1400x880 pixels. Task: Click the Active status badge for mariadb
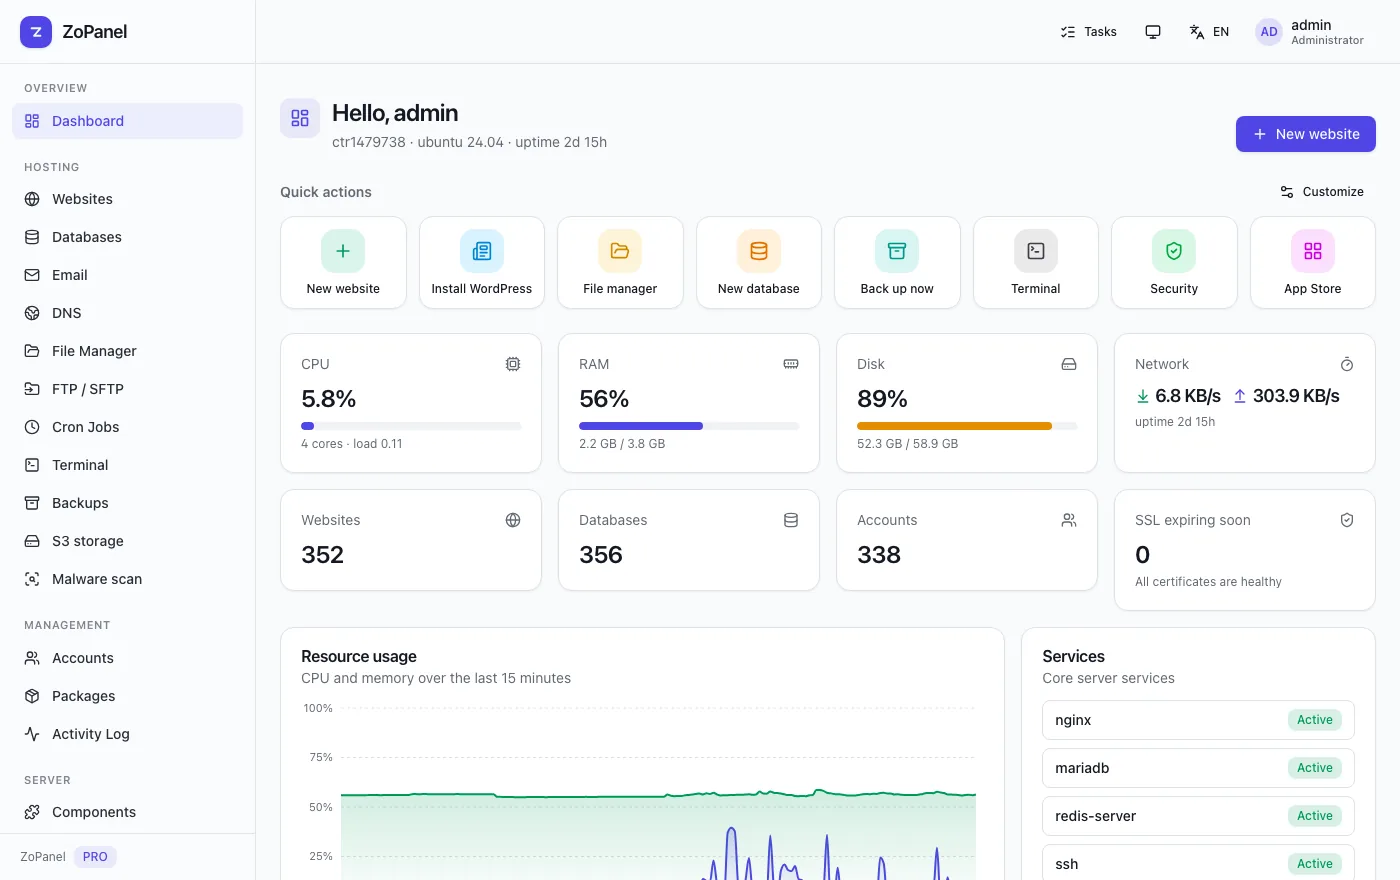point(1315,768)
